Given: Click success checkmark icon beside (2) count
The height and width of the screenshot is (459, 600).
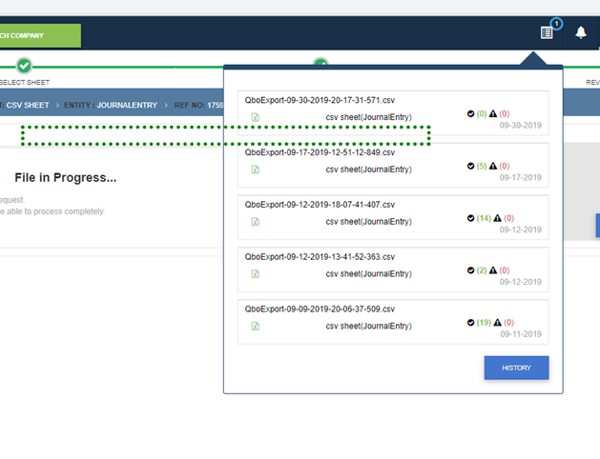Looking at the screenshot, I should point(471,270).
